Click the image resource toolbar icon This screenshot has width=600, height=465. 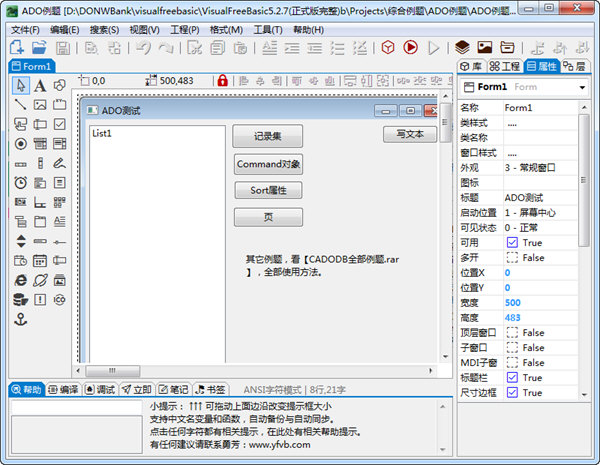tap(485, 47)
